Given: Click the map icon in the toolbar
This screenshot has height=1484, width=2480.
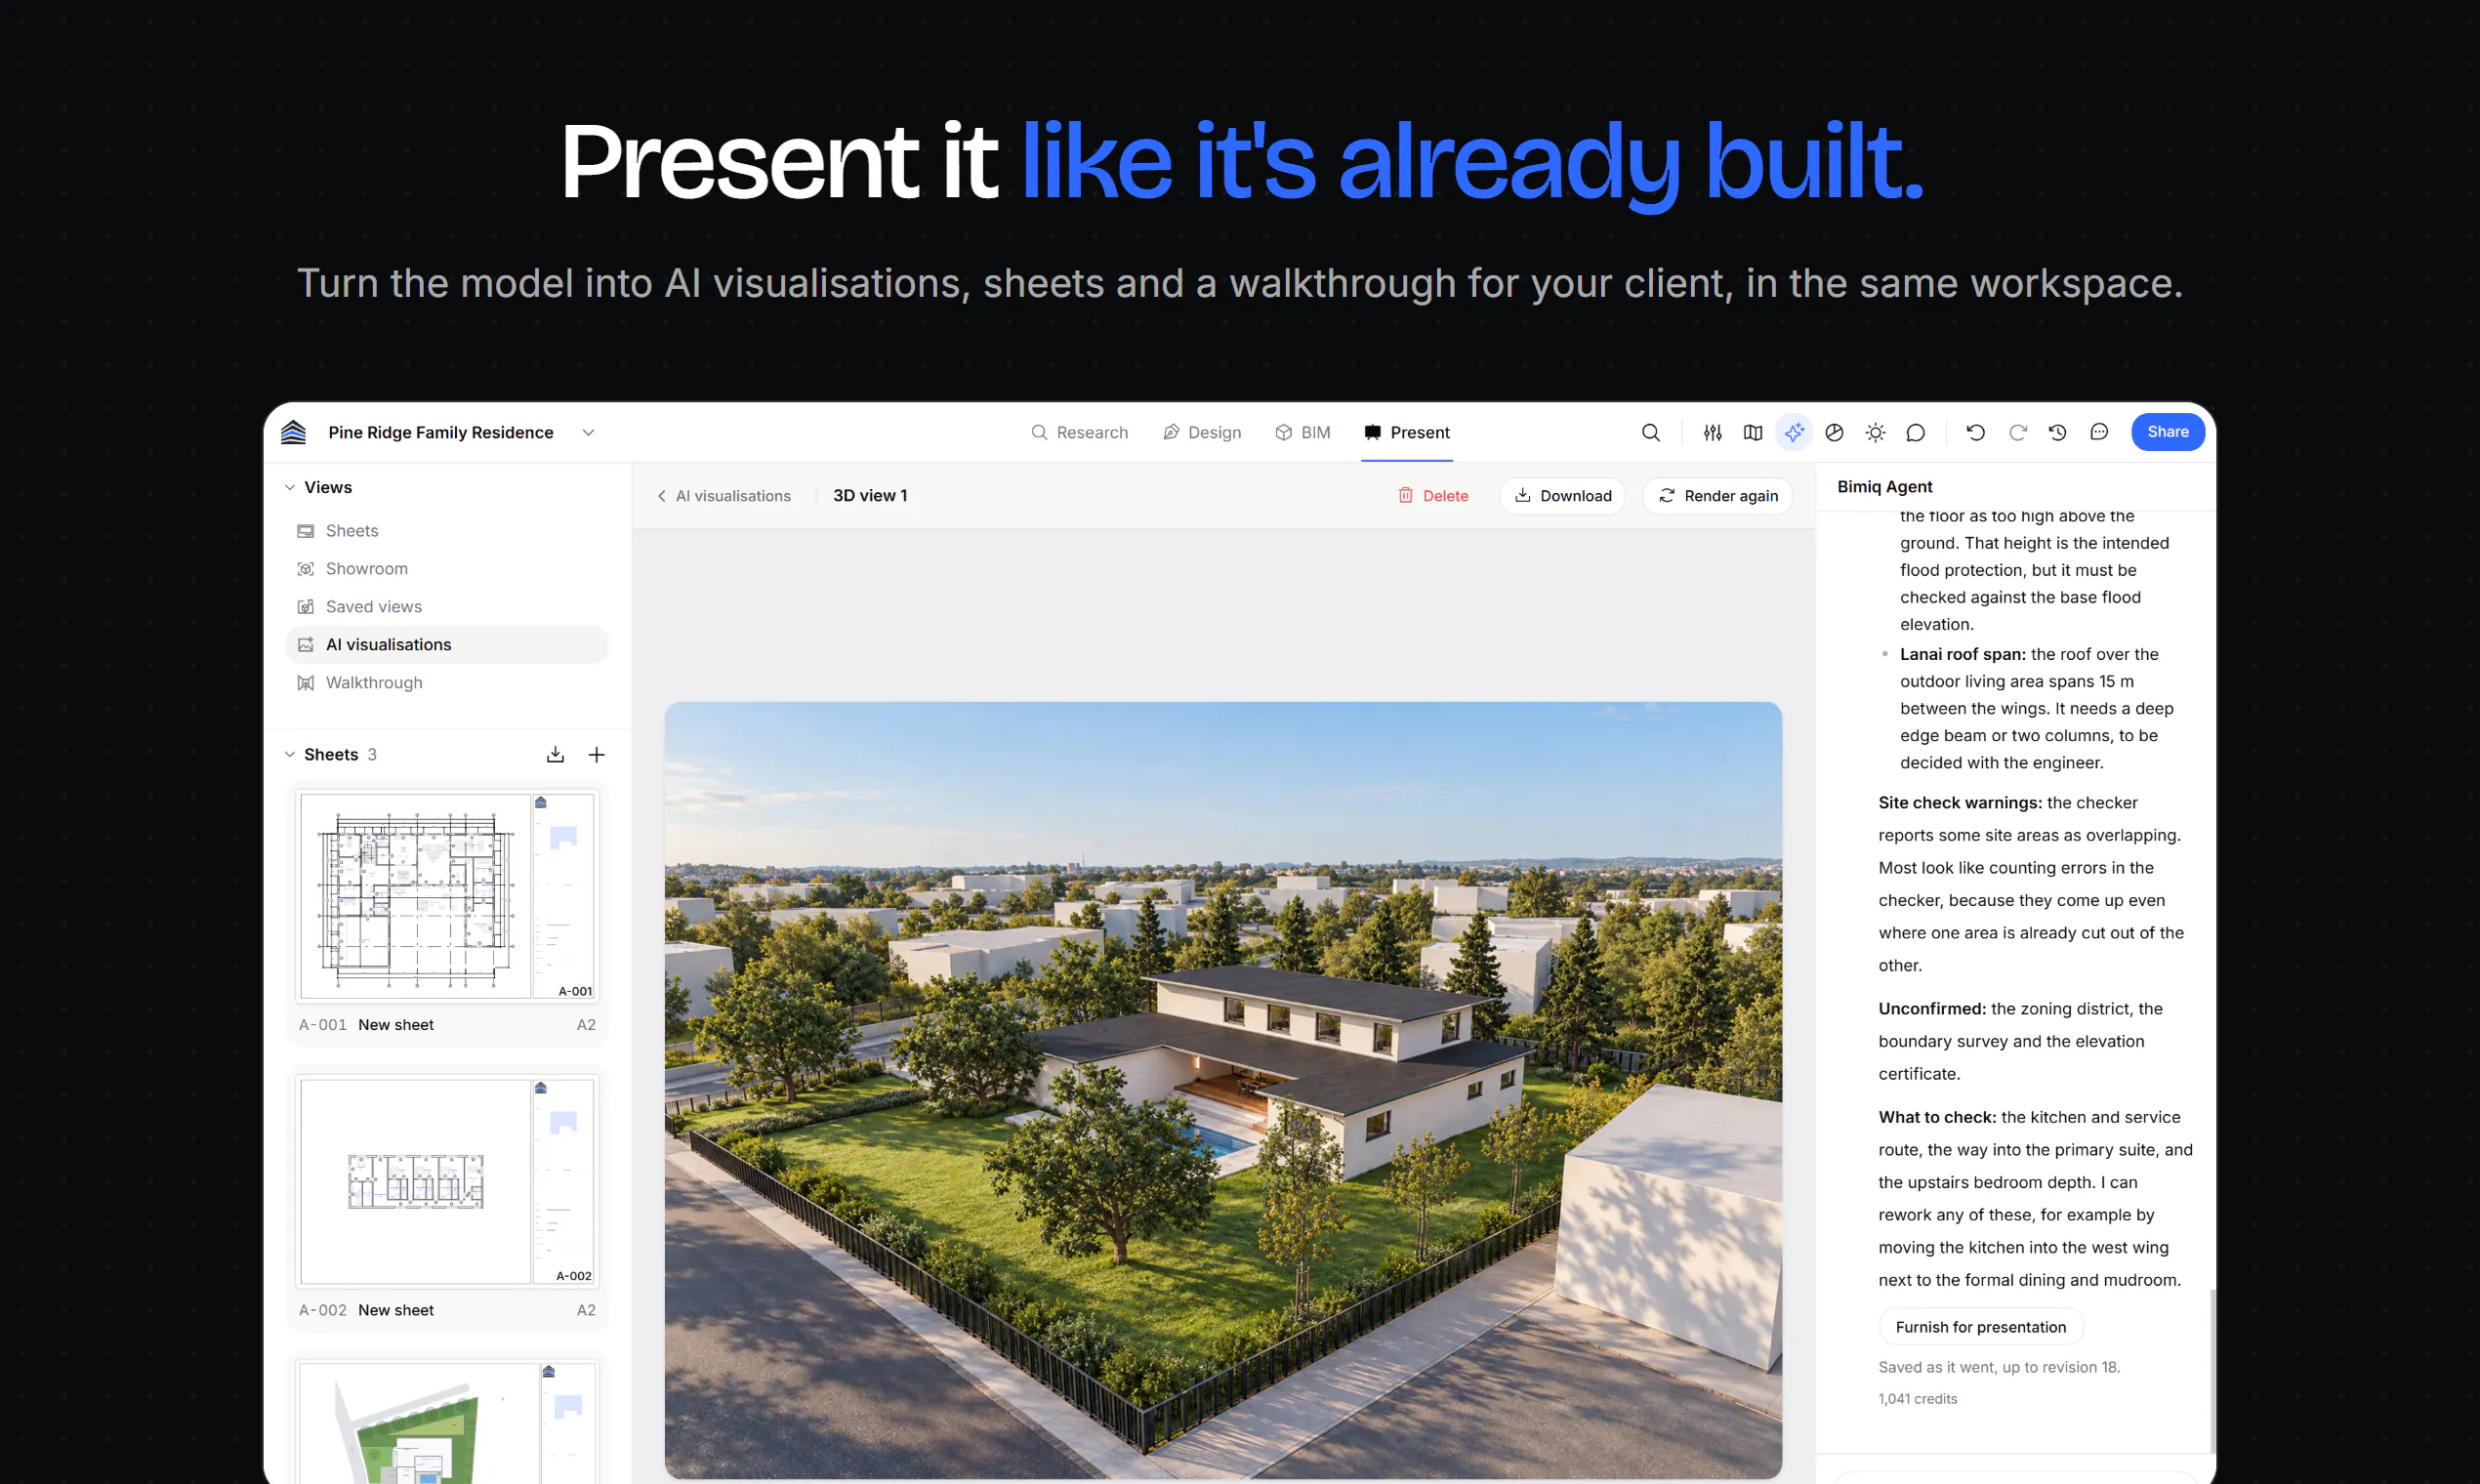Looking at the screenshot, I should click(x=1753, y=432).
